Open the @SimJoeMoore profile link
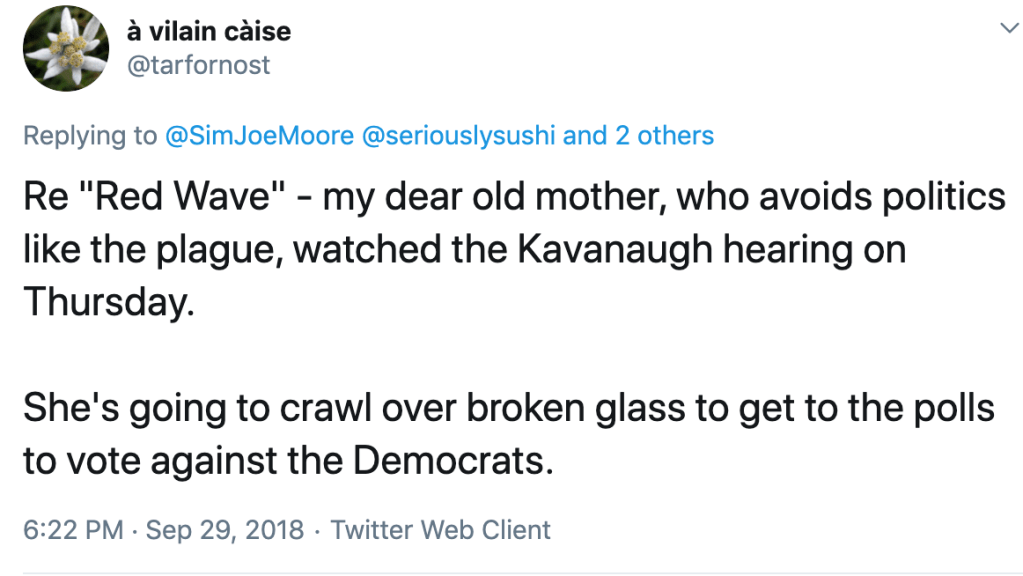Viewport: 1023px width, 576px height. click(x=259, y=135)
